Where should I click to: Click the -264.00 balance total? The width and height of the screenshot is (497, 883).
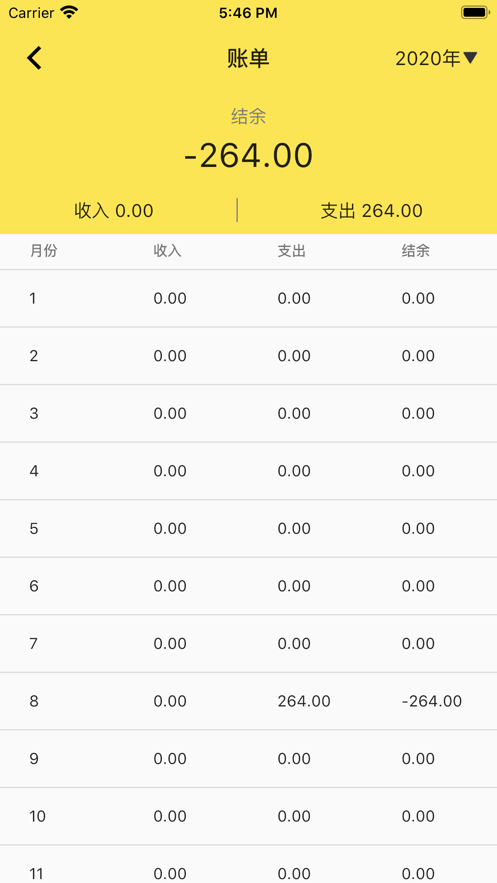click(248, 156)
